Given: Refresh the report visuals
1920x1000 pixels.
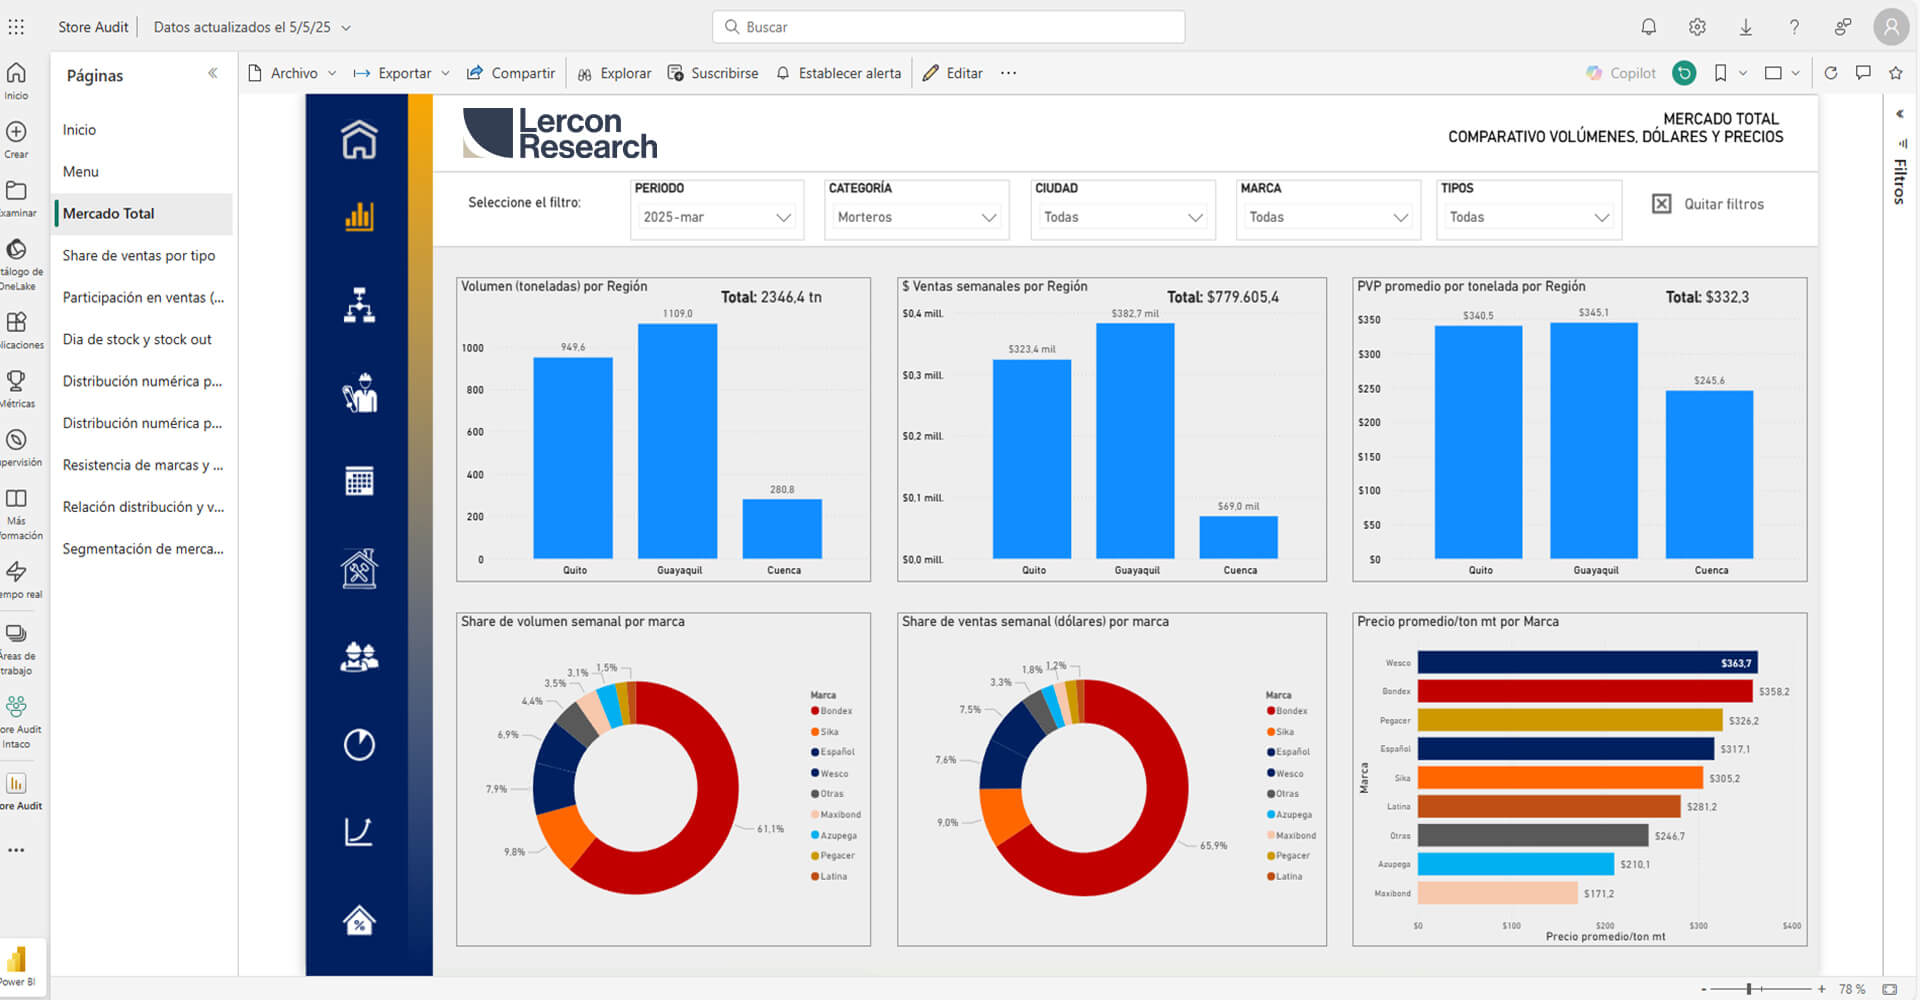Looking at the screenshot, I should 1830,73.
